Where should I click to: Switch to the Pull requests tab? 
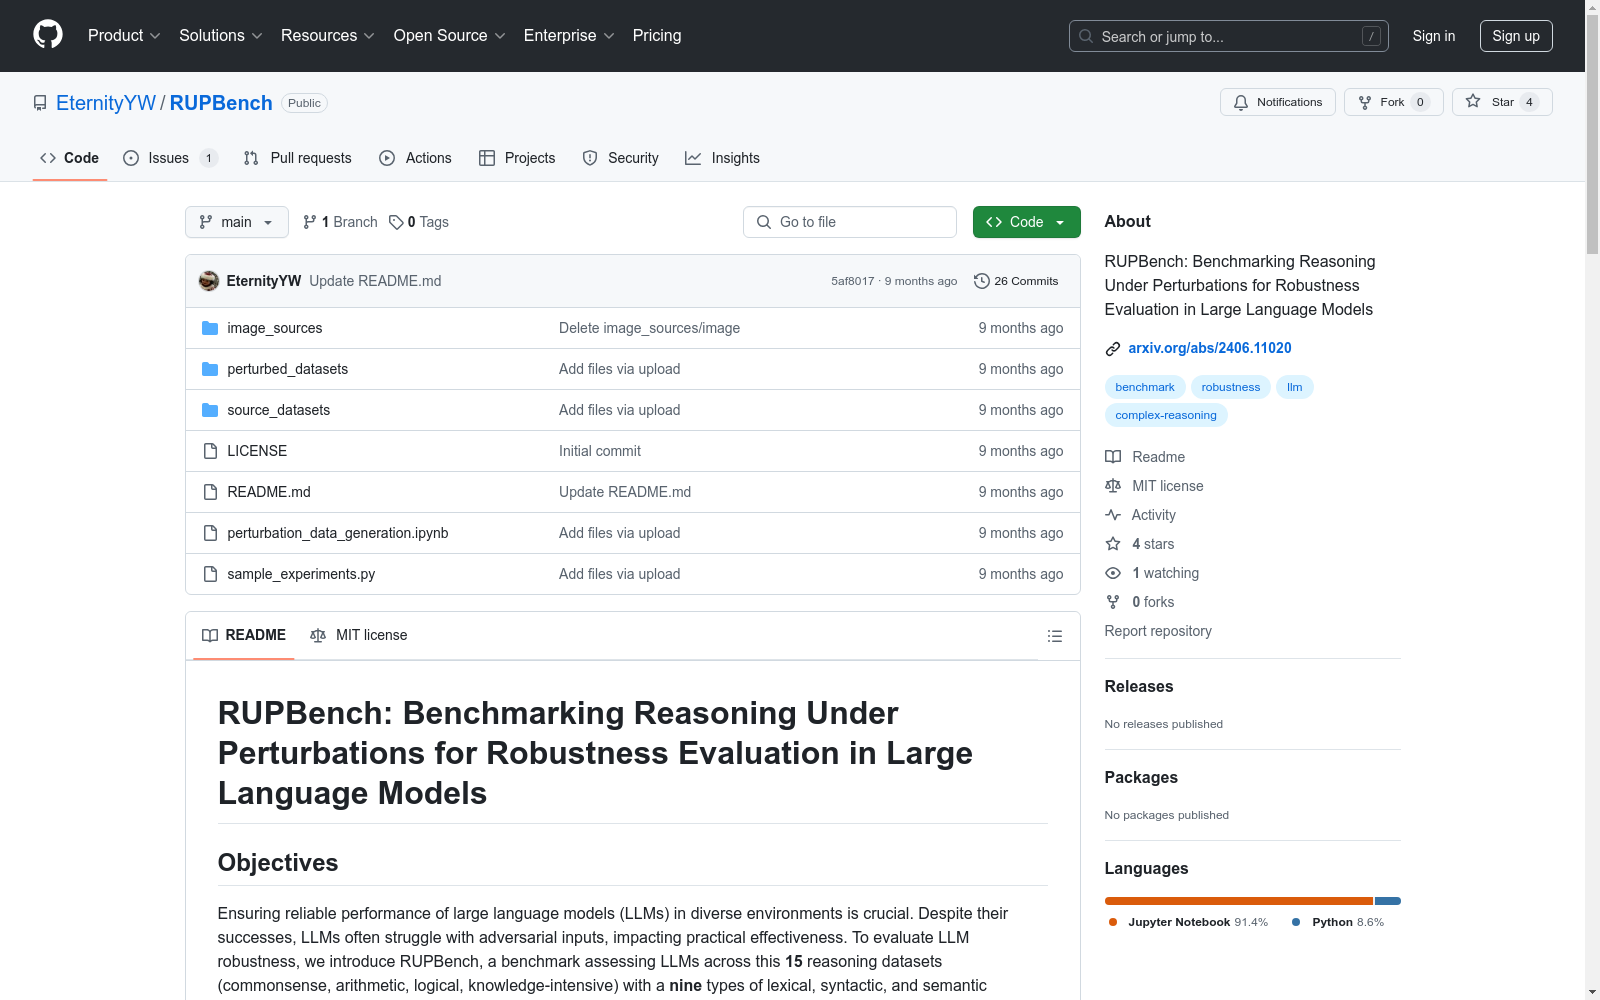pyautogui.click(x=298, y=158)
